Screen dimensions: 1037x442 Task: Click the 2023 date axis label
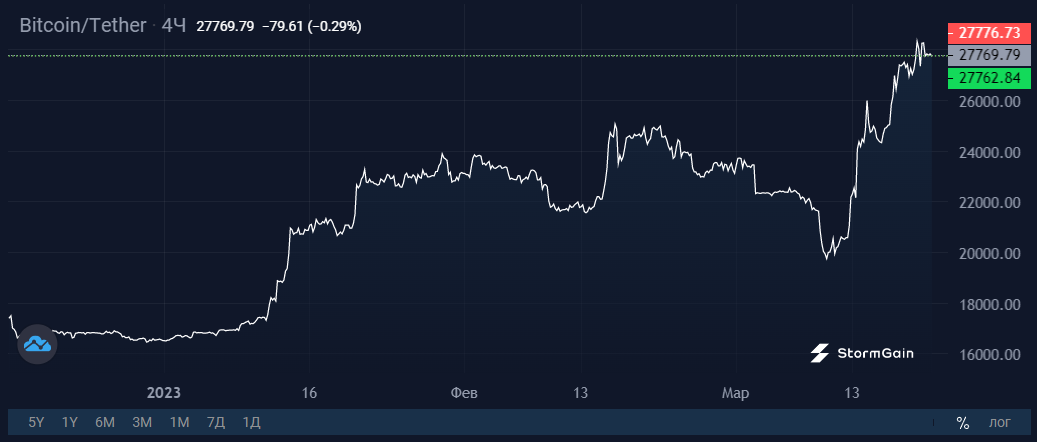coord(163,394)
